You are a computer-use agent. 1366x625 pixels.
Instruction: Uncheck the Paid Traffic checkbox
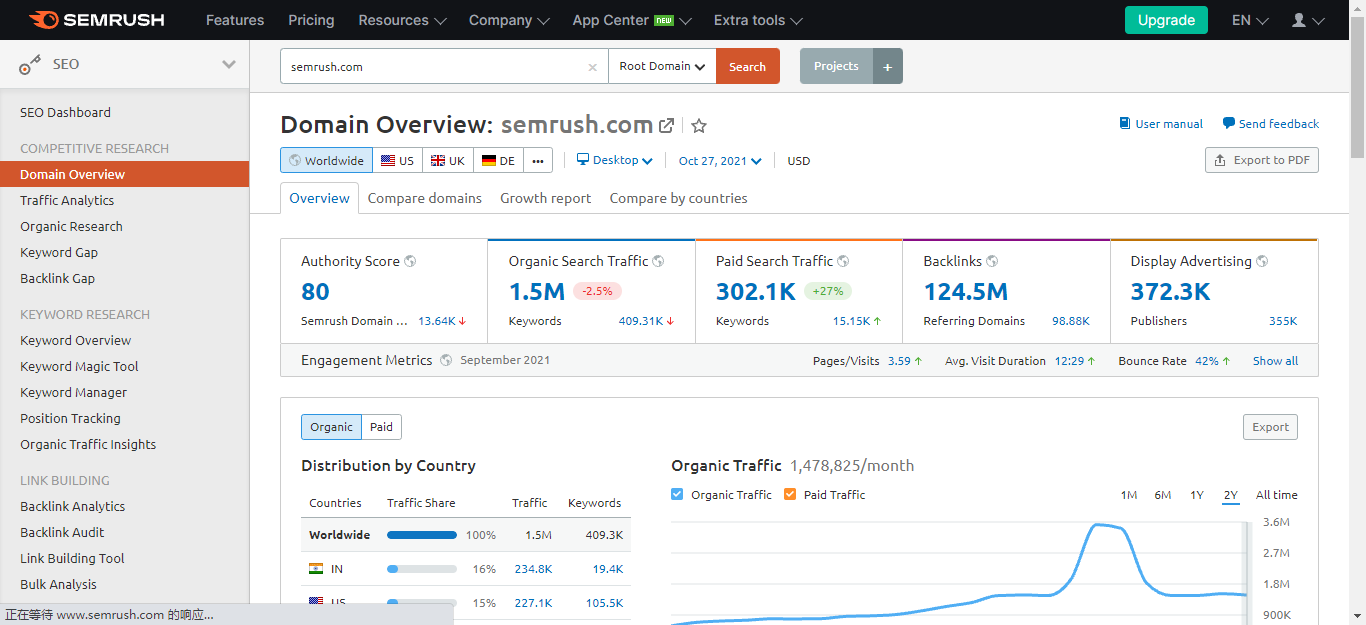pyautogui.click(x=790, y=494)
